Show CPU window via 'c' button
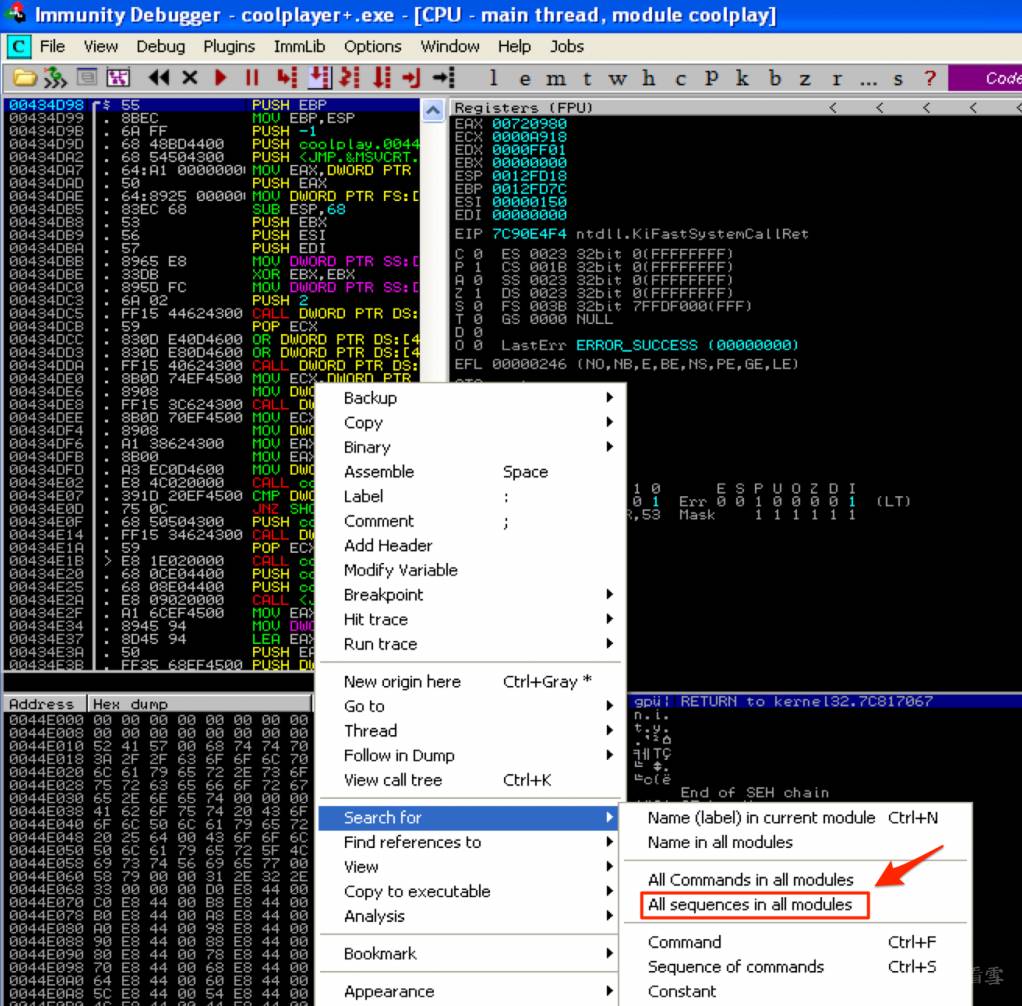This screenshot has height=1006, width=1022. [680, 79]
